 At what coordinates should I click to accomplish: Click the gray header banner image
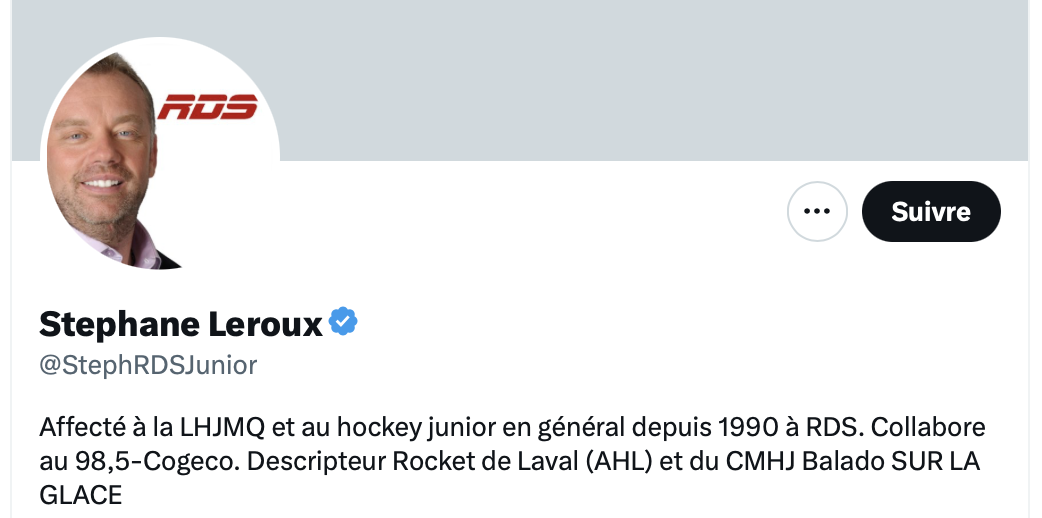520,80
